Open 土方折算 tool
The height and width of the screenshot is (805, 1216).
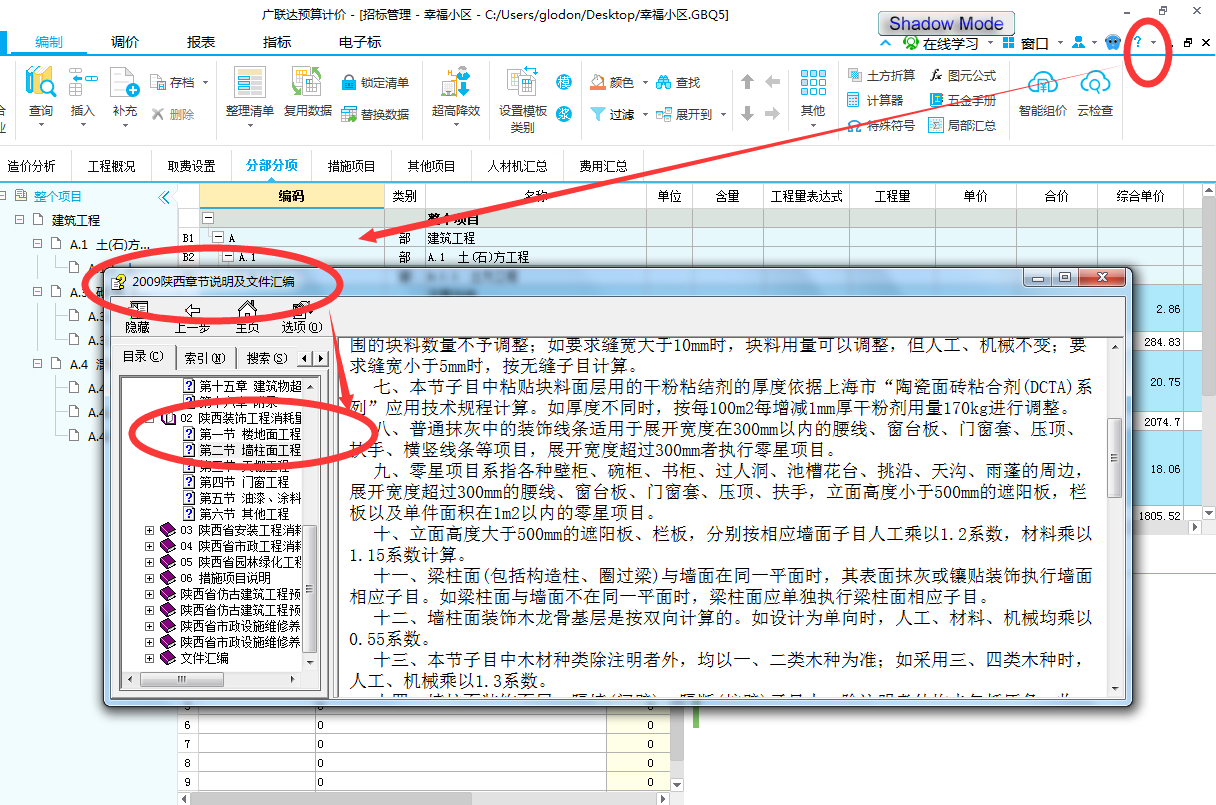pyautogui.click(x=881, y=75)
